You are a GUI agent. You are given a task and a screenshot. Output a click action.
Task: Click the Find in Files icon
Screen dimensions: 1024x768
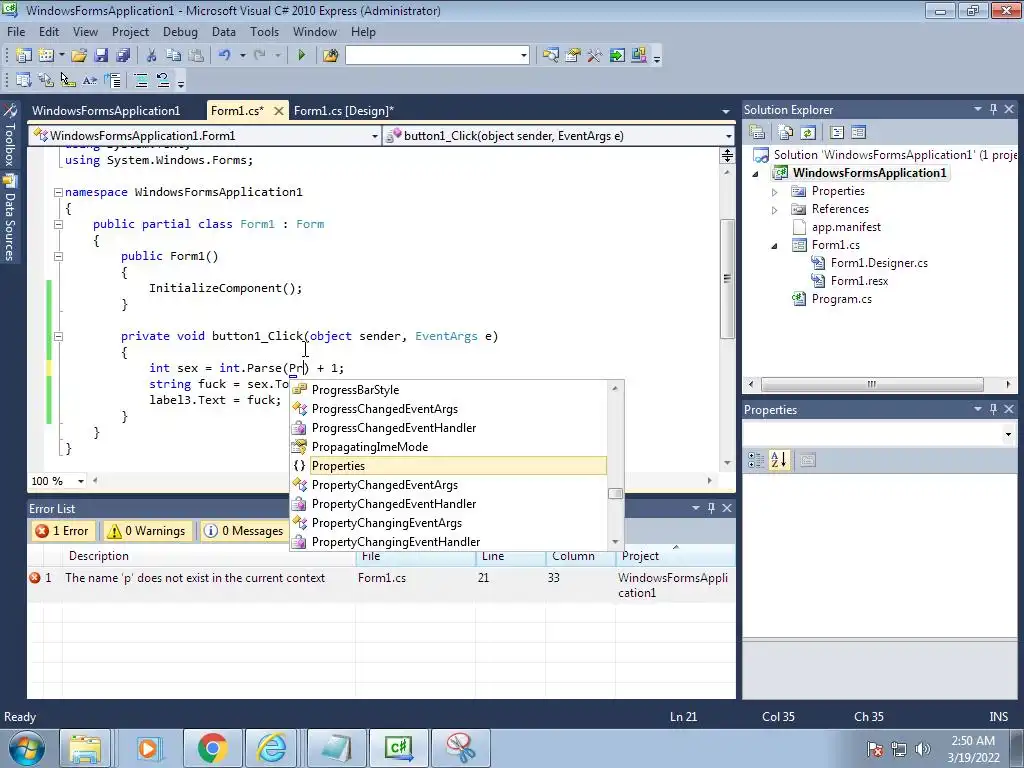(330, 56)
